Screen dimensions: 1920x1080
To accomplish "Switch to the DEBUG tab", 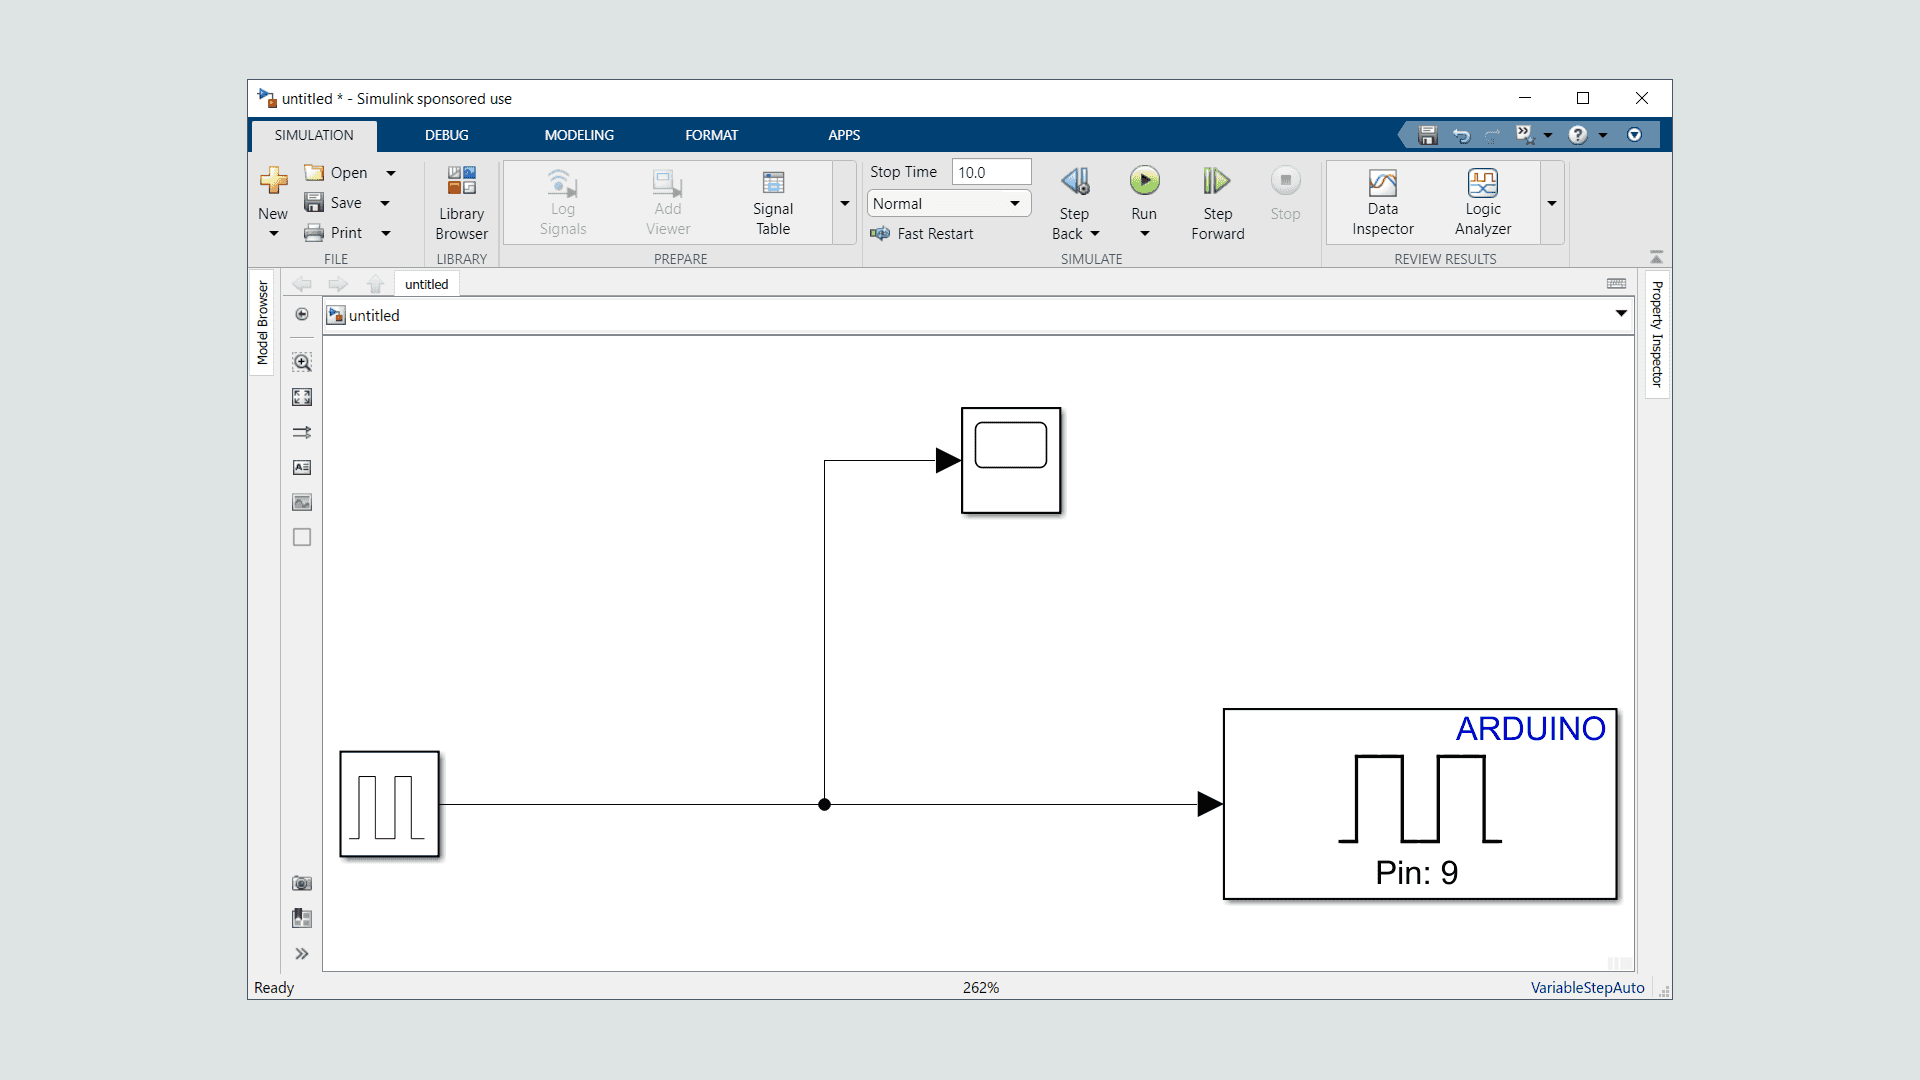I will point(446,135).
